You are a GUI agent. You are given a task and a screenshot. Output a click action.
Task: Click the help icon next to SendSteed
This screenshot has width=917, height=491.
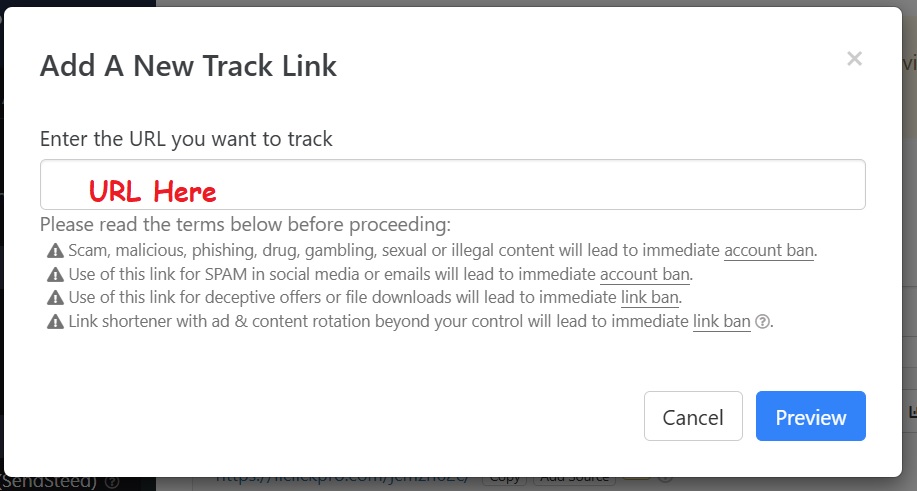[112, 482]
